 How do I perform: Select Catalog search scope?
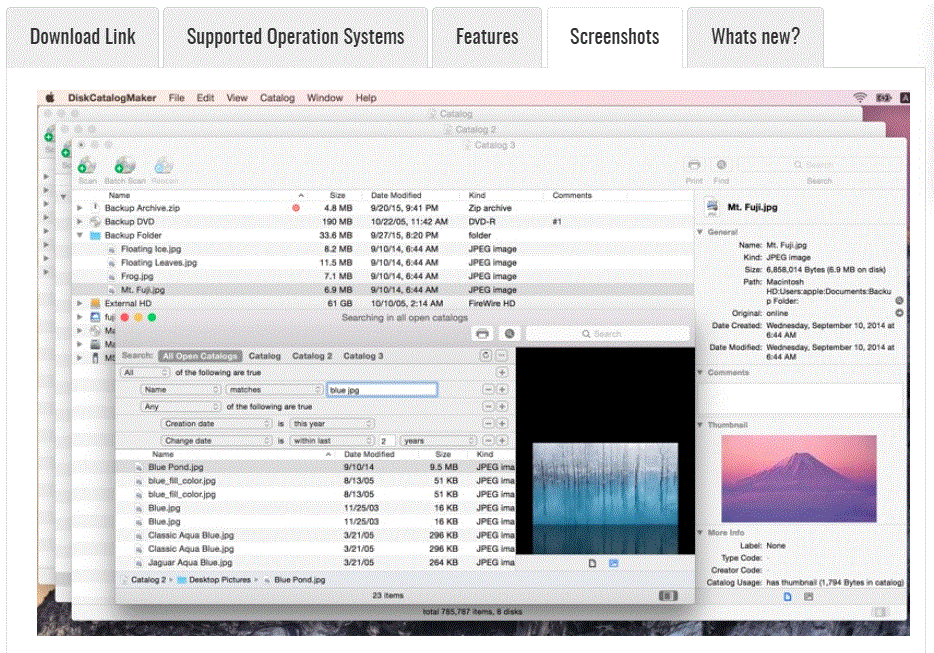264,356
